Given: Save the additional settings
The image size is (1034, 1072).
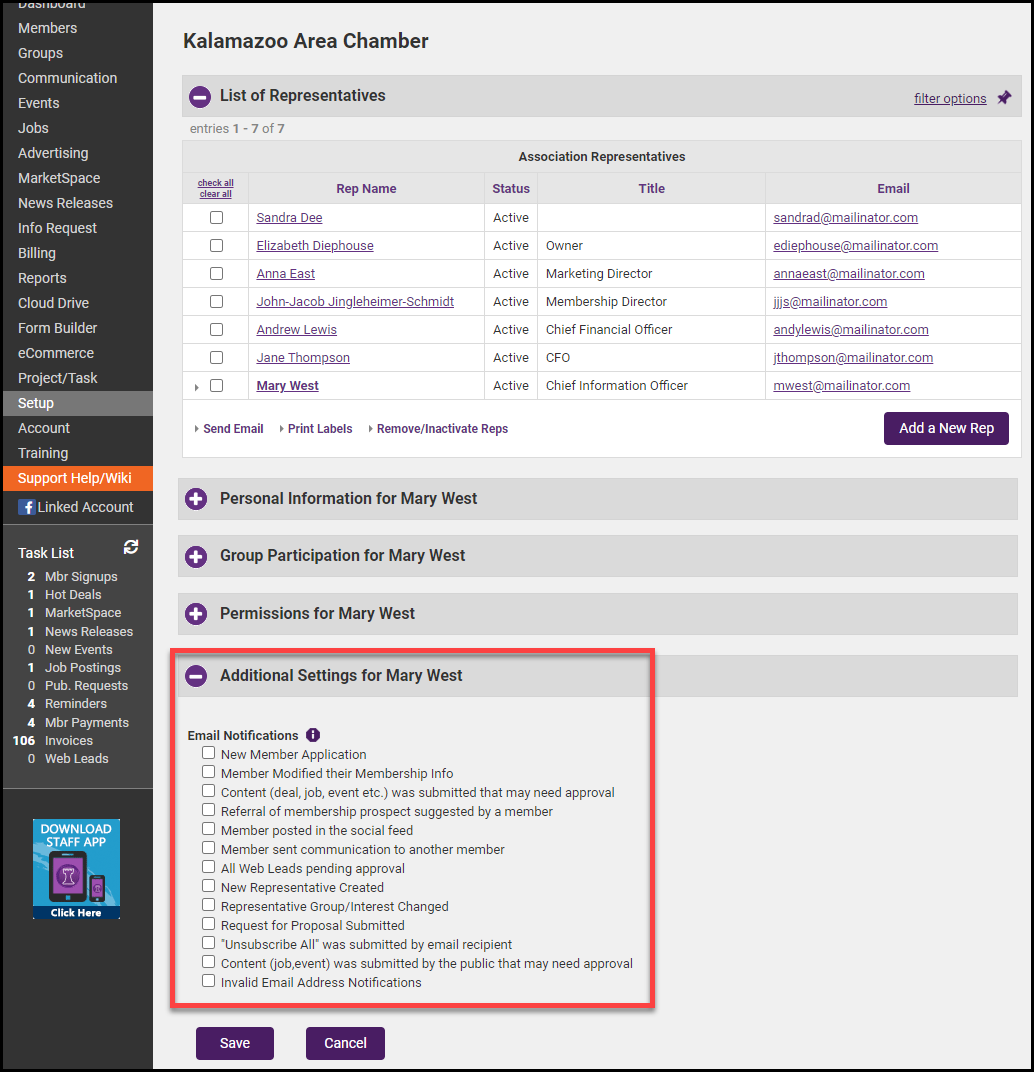Looking at the screenshot, I should pos(235,1043).
